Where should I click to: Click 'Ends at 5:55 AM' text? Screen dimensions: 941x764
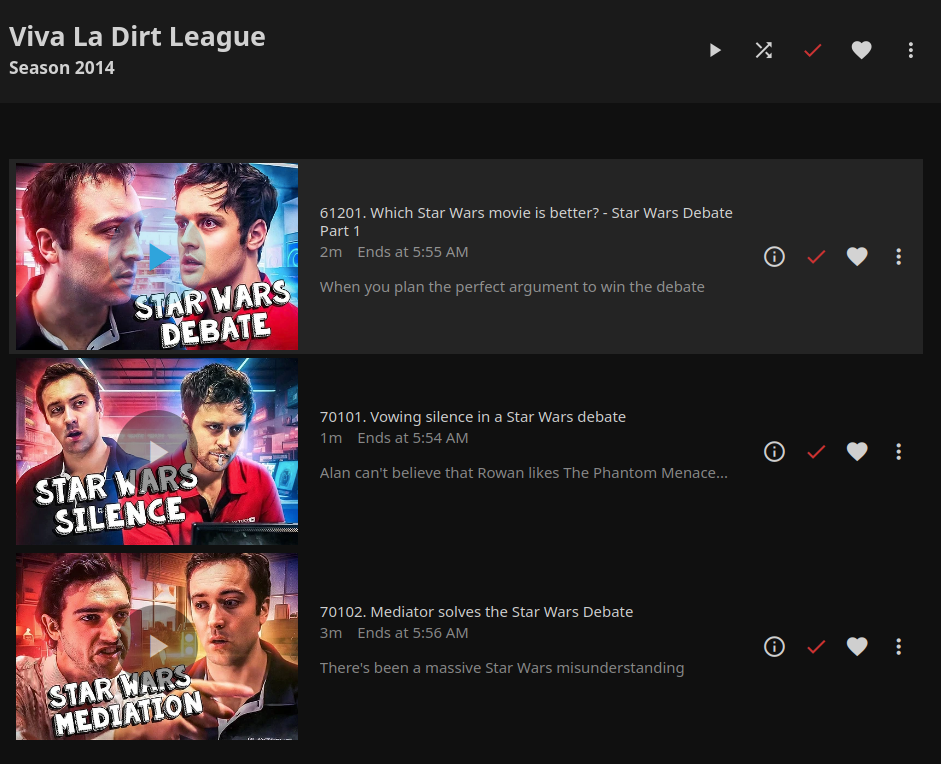(413, 252)
